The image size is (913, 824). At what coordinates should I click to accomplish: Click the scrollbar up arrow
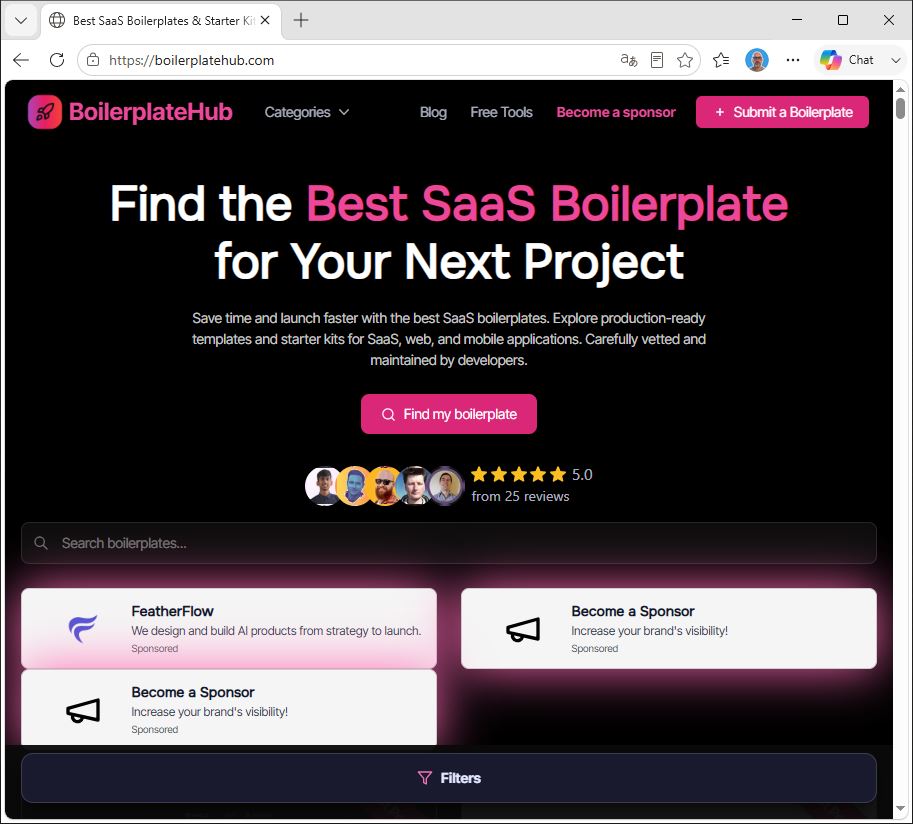click(900, 90)
